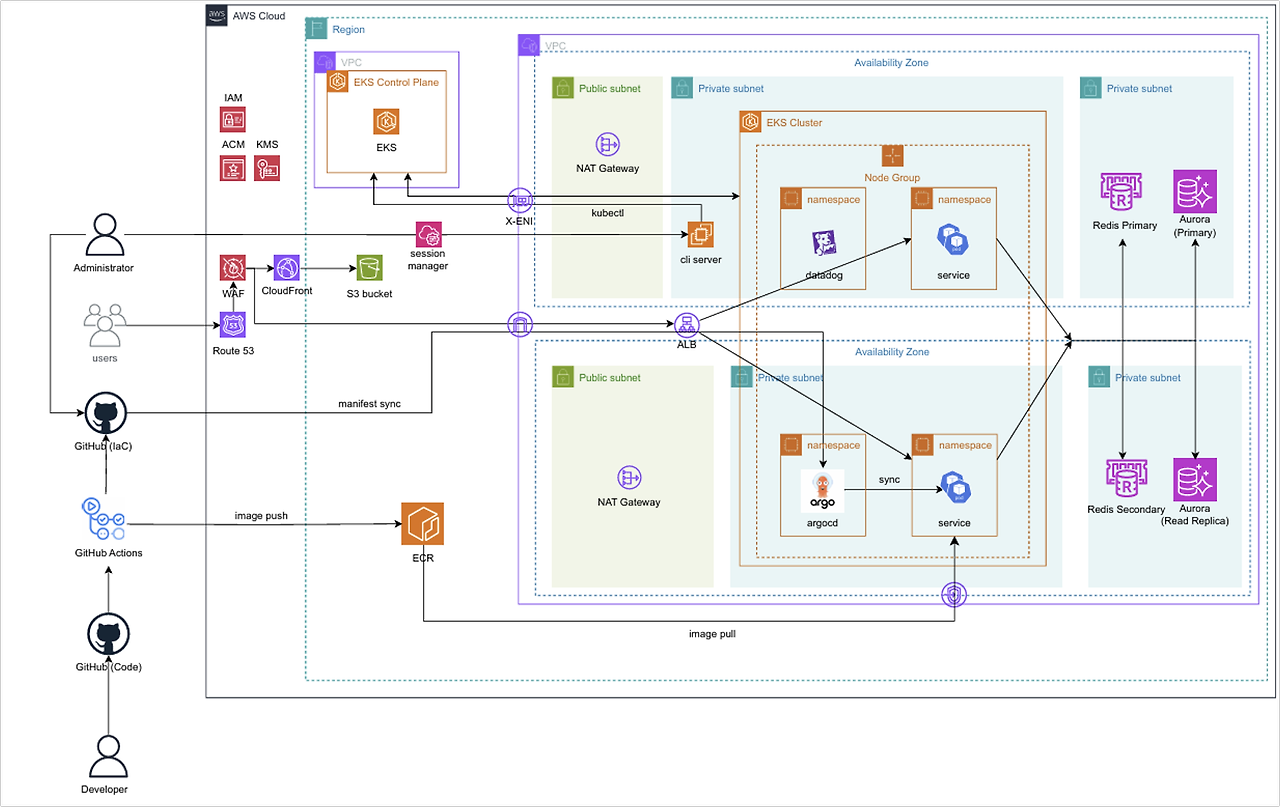The height and width of the screenshot is (807, 1280).
Task: Click the S3 bucket icon
Action: [x=370, y=268]
